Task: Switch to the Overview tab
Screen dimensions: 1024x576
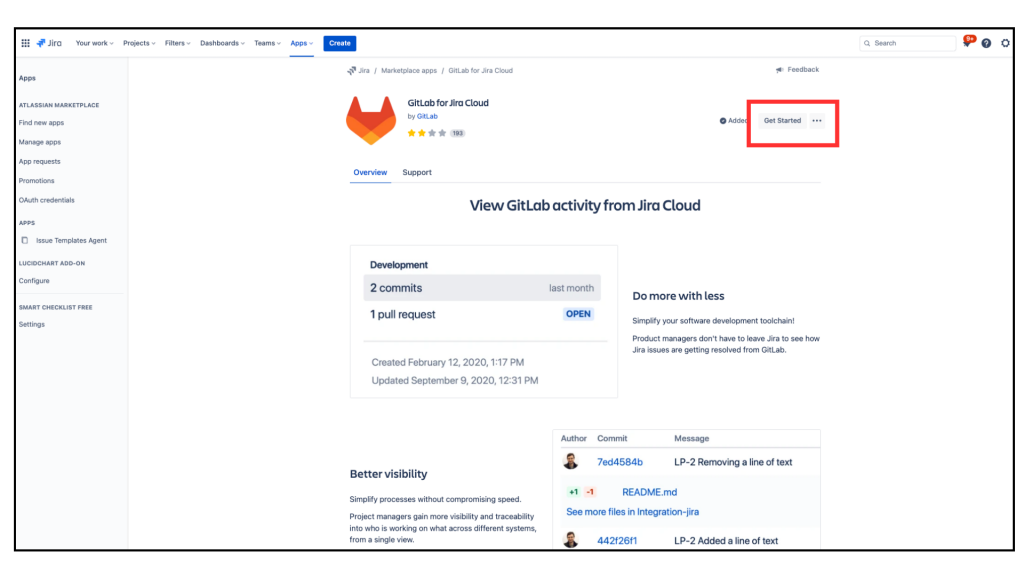Action: 370,172
